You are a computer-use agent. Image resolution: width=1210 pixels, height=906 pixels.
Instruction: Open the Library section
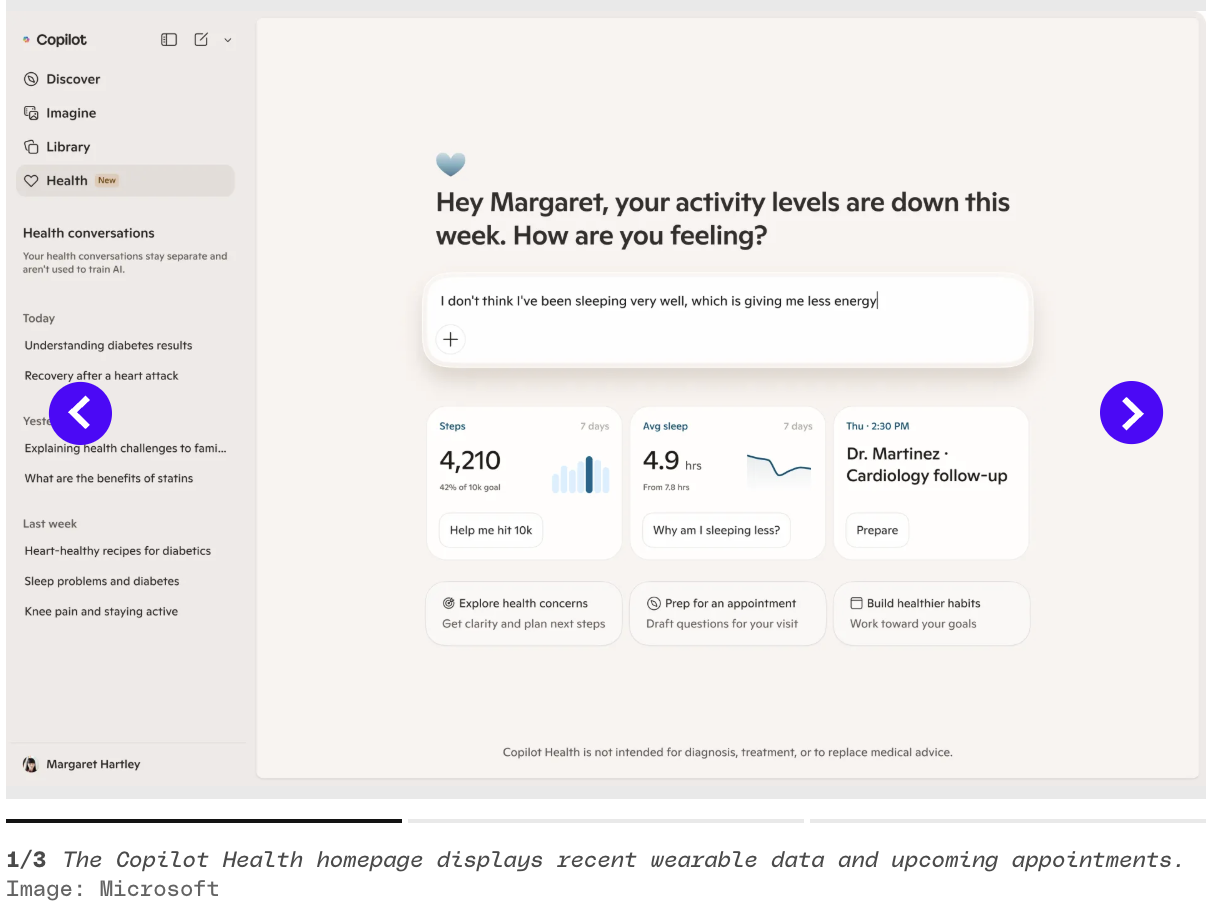coord(57,147)
